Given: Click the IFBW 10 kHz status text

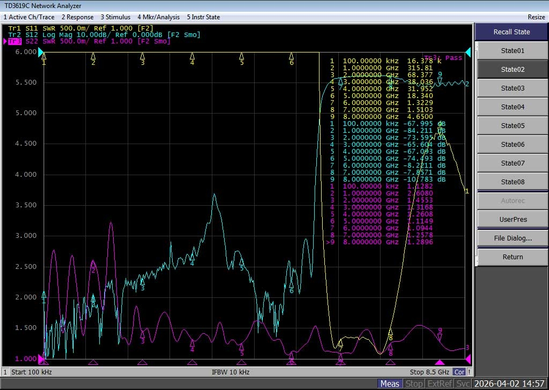Looking at the screenshot, I should pyautogui.click(x=231, y=372).
